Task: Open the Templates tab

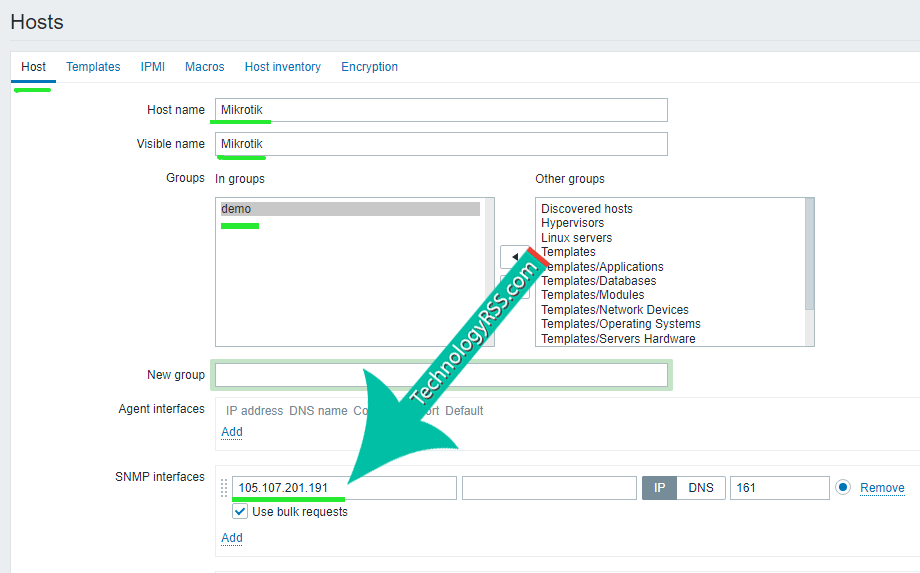Action: (x=93, y=67)
